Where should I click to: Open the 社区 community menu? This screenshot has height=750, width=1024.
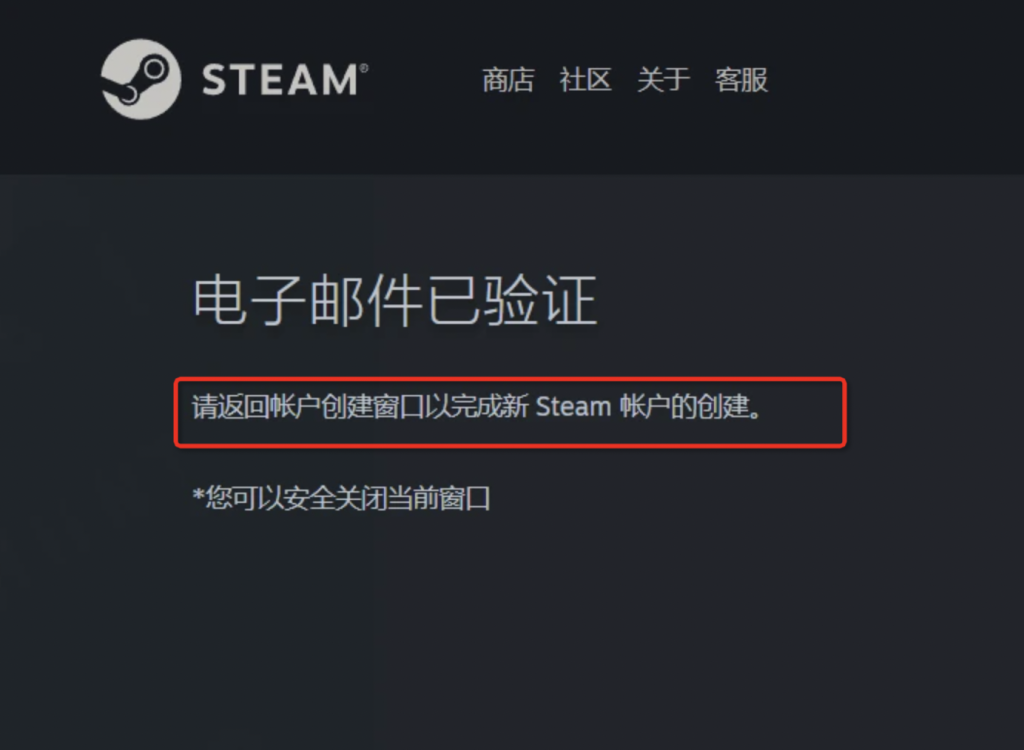585,80
